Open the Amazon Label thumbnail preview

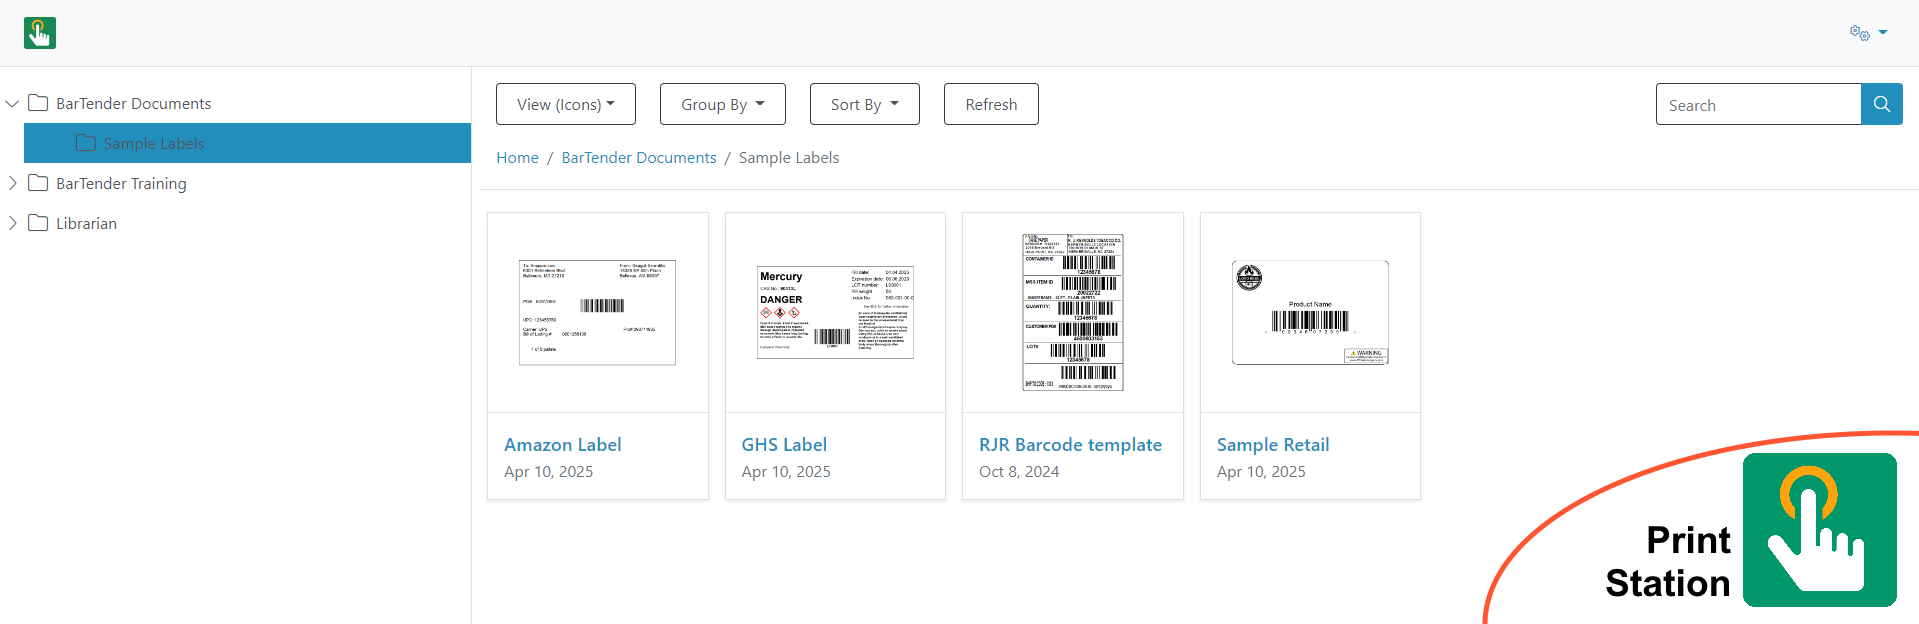(x=598, y=312)
